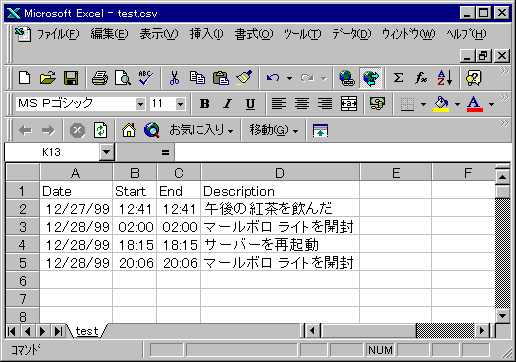Apply the yellow Fill Color swatch
516x362 pixels.
tap(441, 104)
